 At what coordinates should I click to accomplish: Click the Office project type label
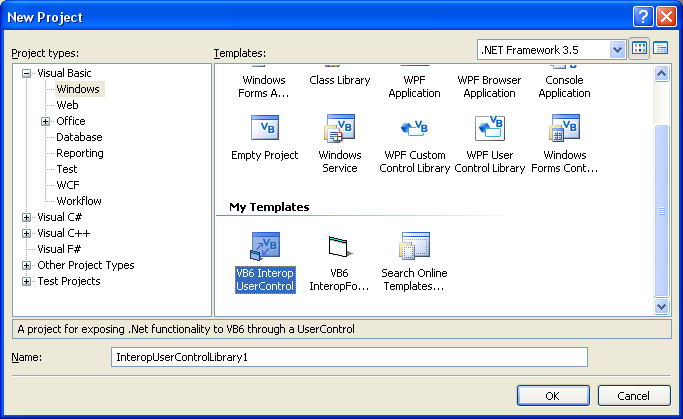[x=71, y=121]
